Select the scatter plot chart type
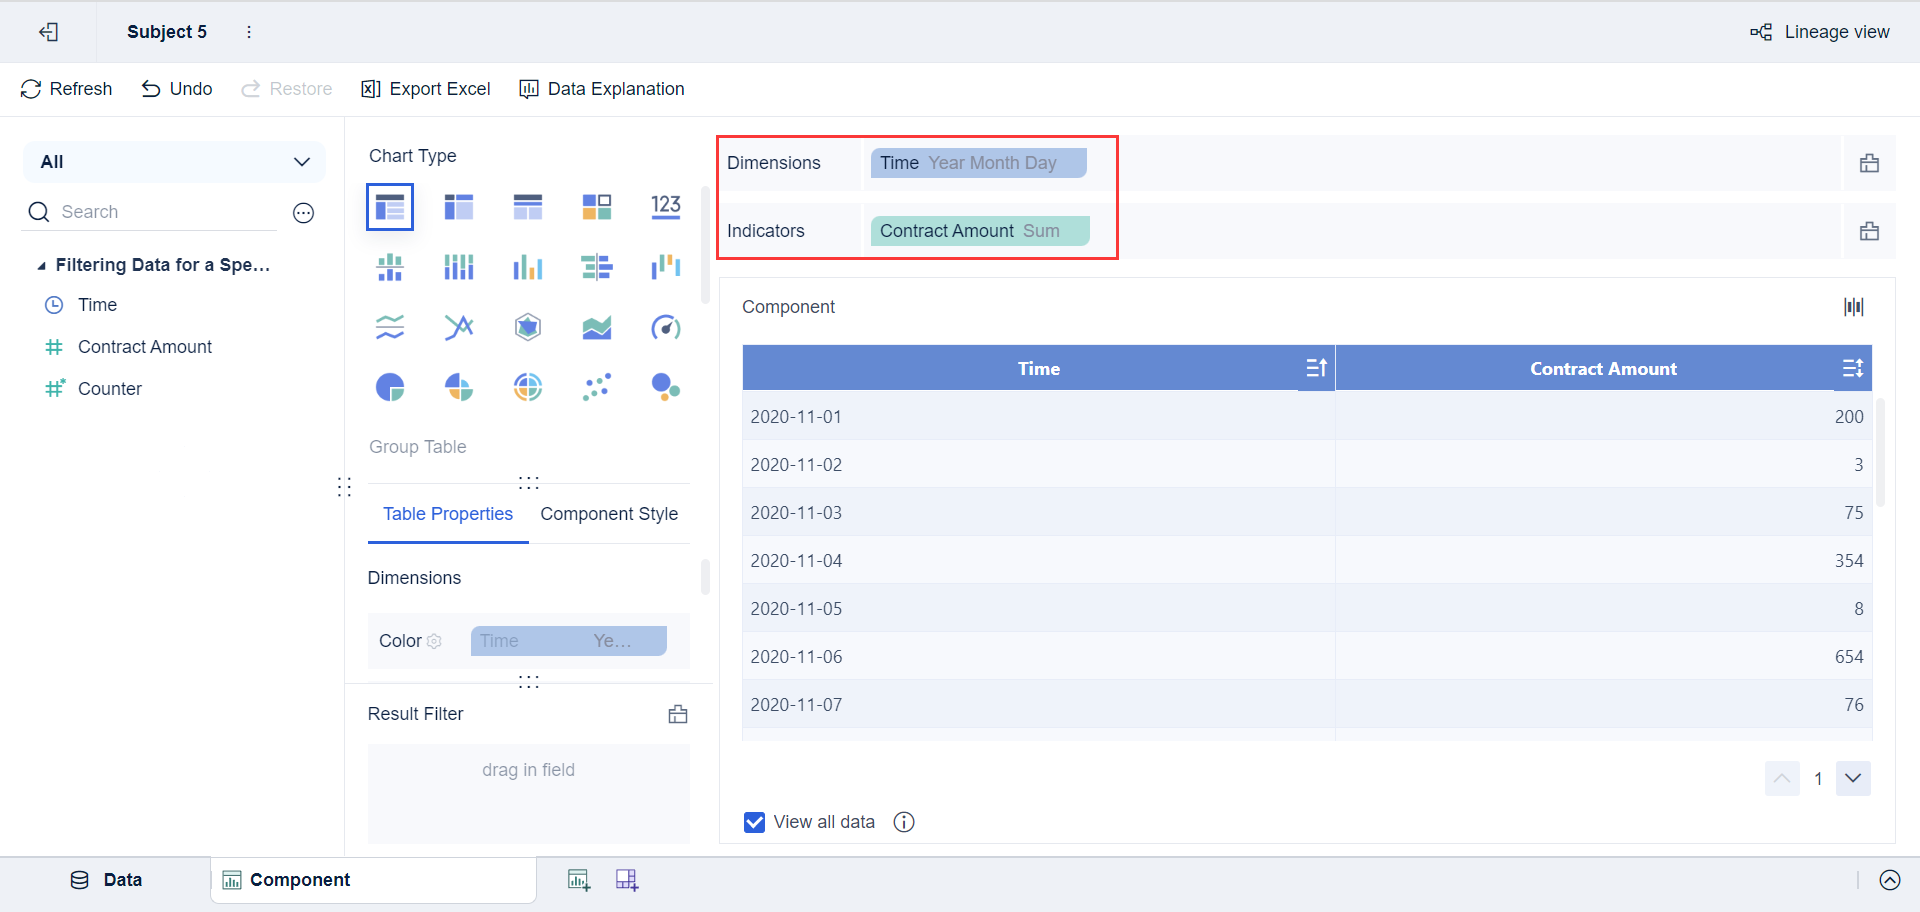This screenshot has height=912, width=1920. (x=597, y=387)
